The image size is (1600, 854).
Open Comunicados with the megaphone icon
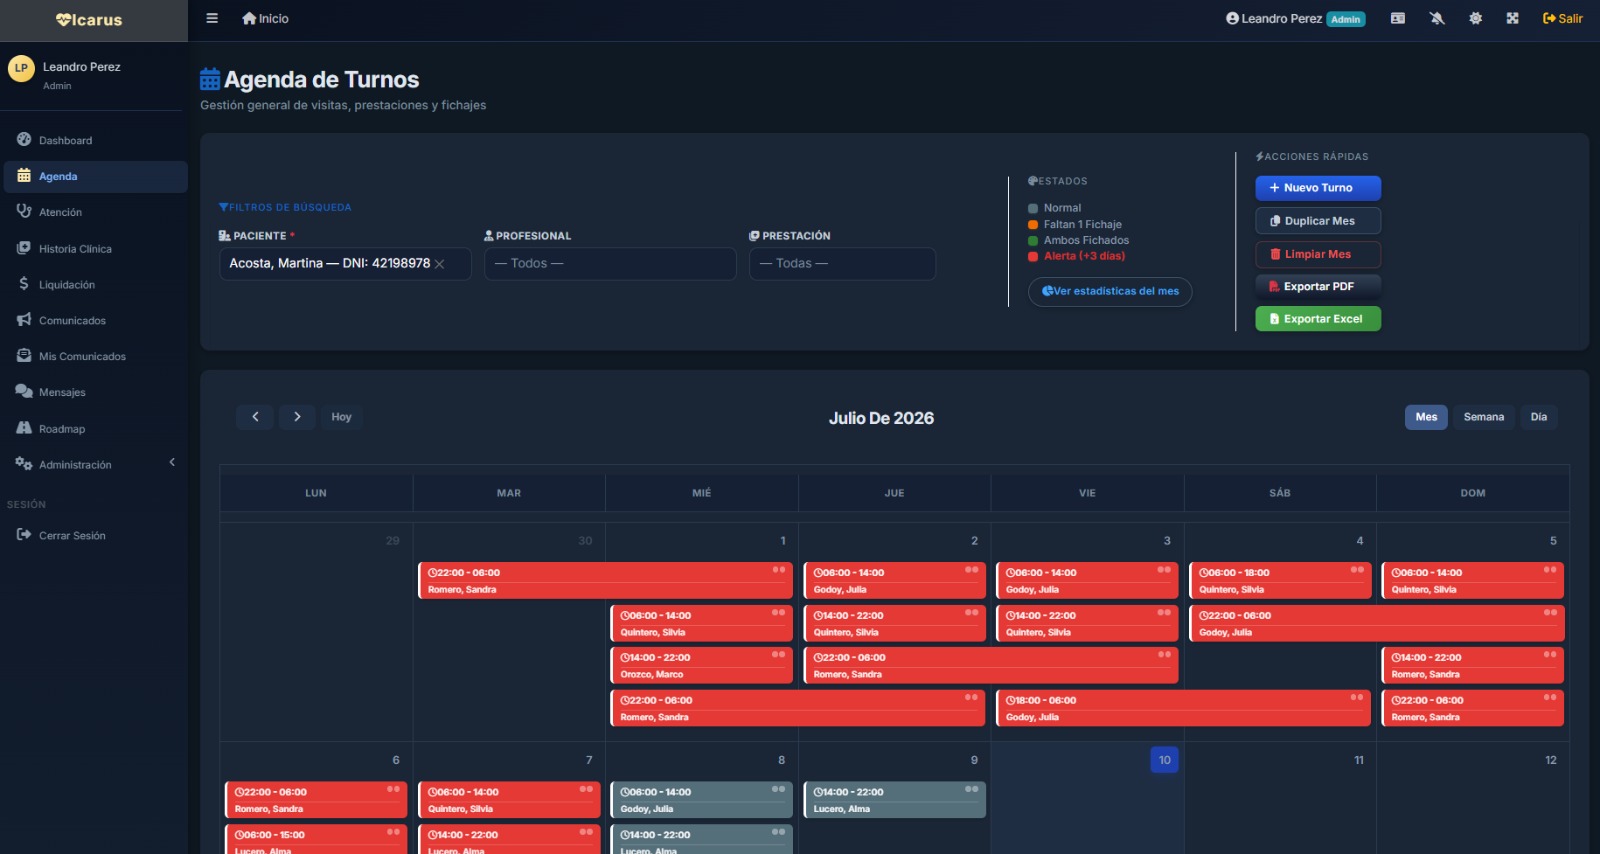coord(94,320)
